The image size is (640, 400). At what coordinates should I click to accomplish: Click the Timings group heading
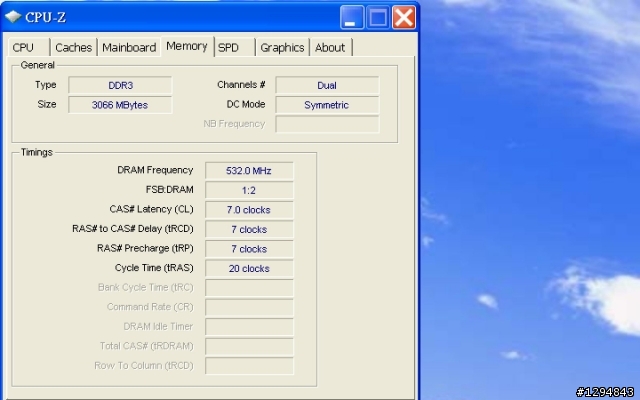point(37,152)
